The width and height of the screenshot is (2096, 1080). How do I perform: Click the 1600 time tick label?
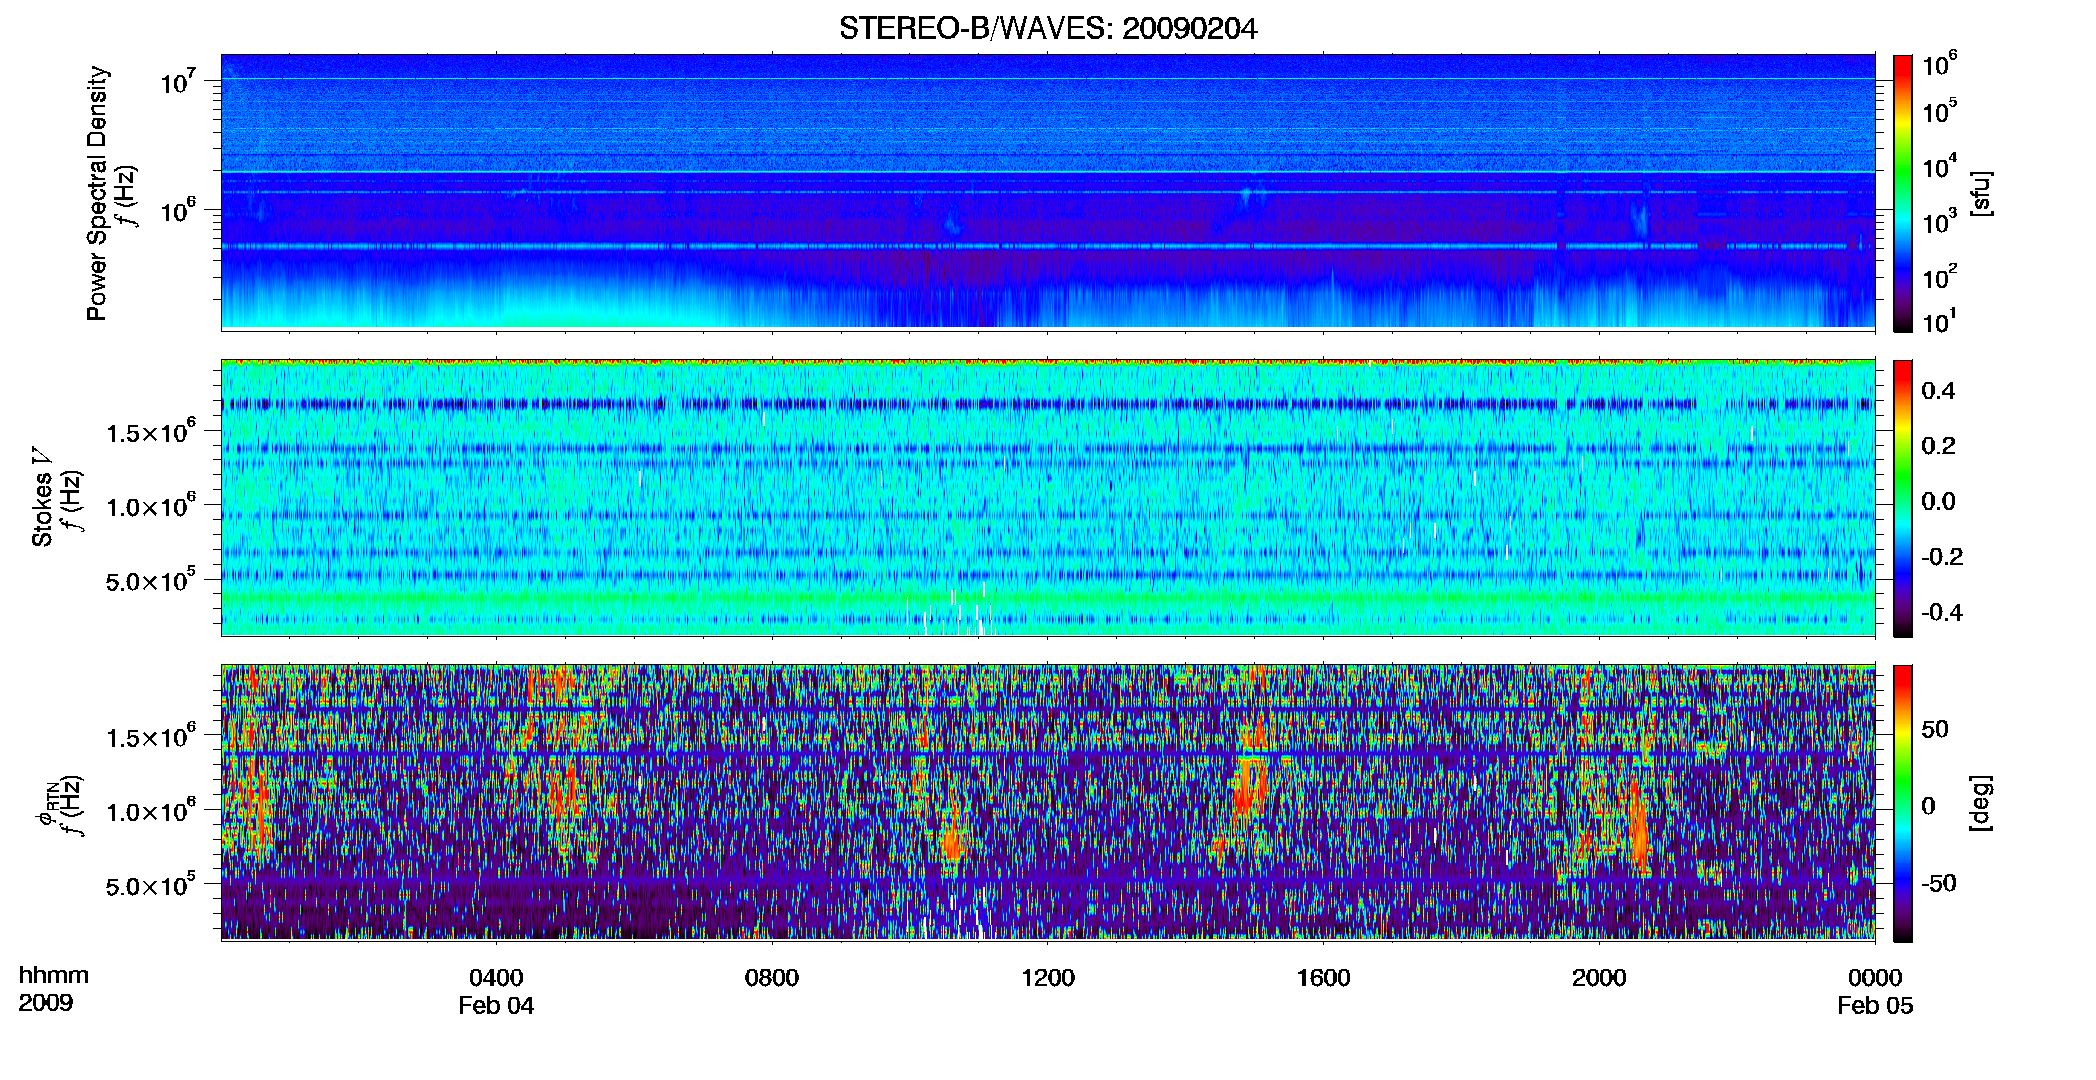pyautogui.click(x=1323, y=978)
